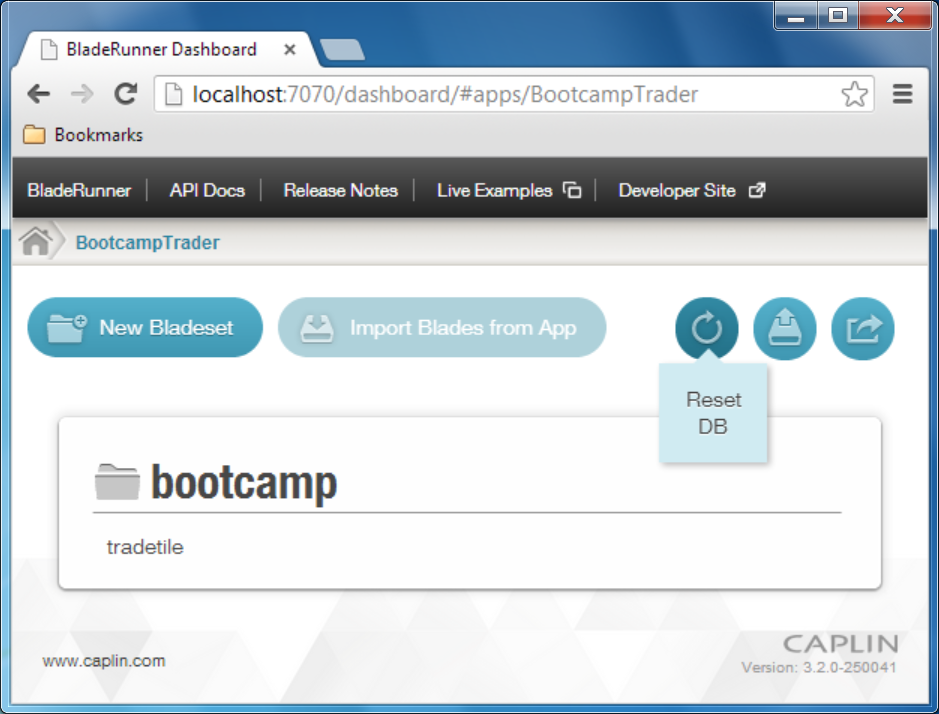The height and width of the screenshot is (714, 939).
Task: Go back with browser back arrow
Action: tap(39, 93)
